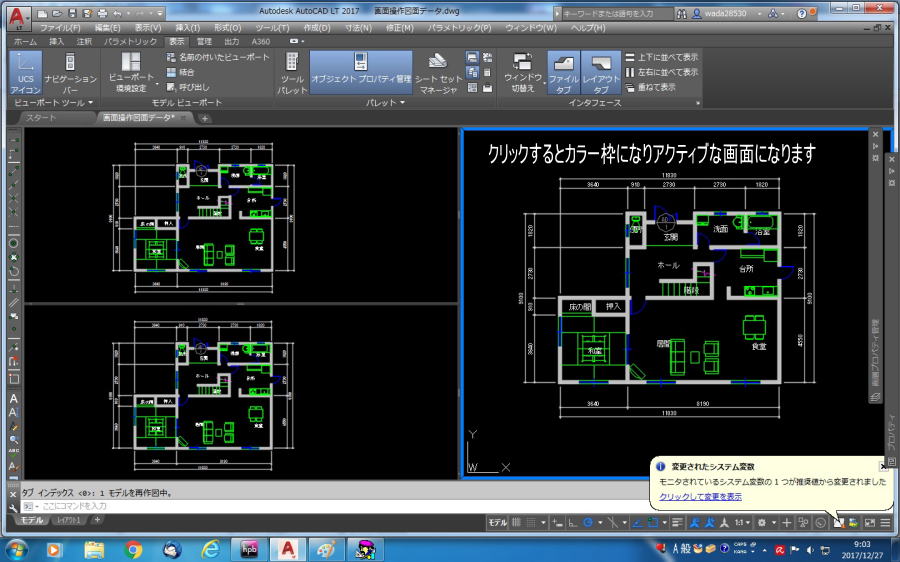Switch to the 注釈 ribbon tab

point(84,41)
